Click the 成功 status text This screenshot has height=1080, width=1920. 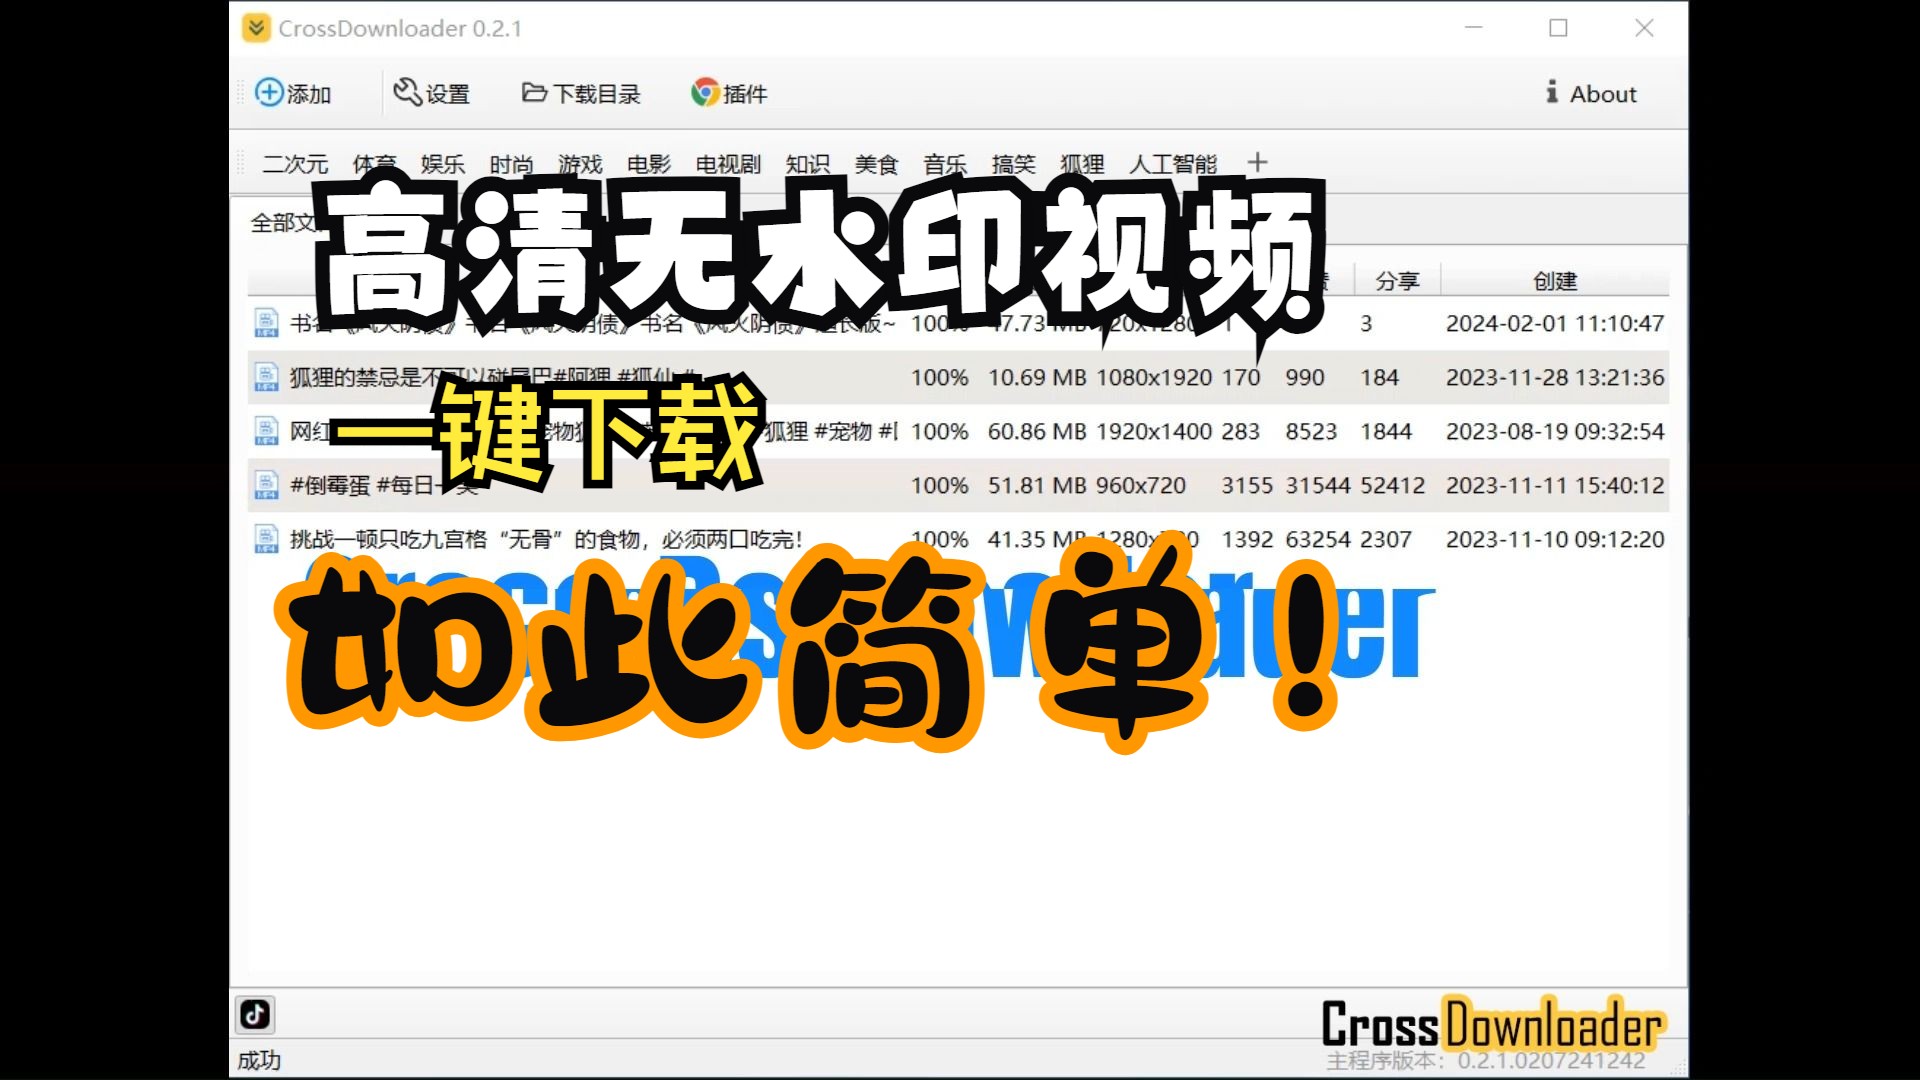[259, 1060]
